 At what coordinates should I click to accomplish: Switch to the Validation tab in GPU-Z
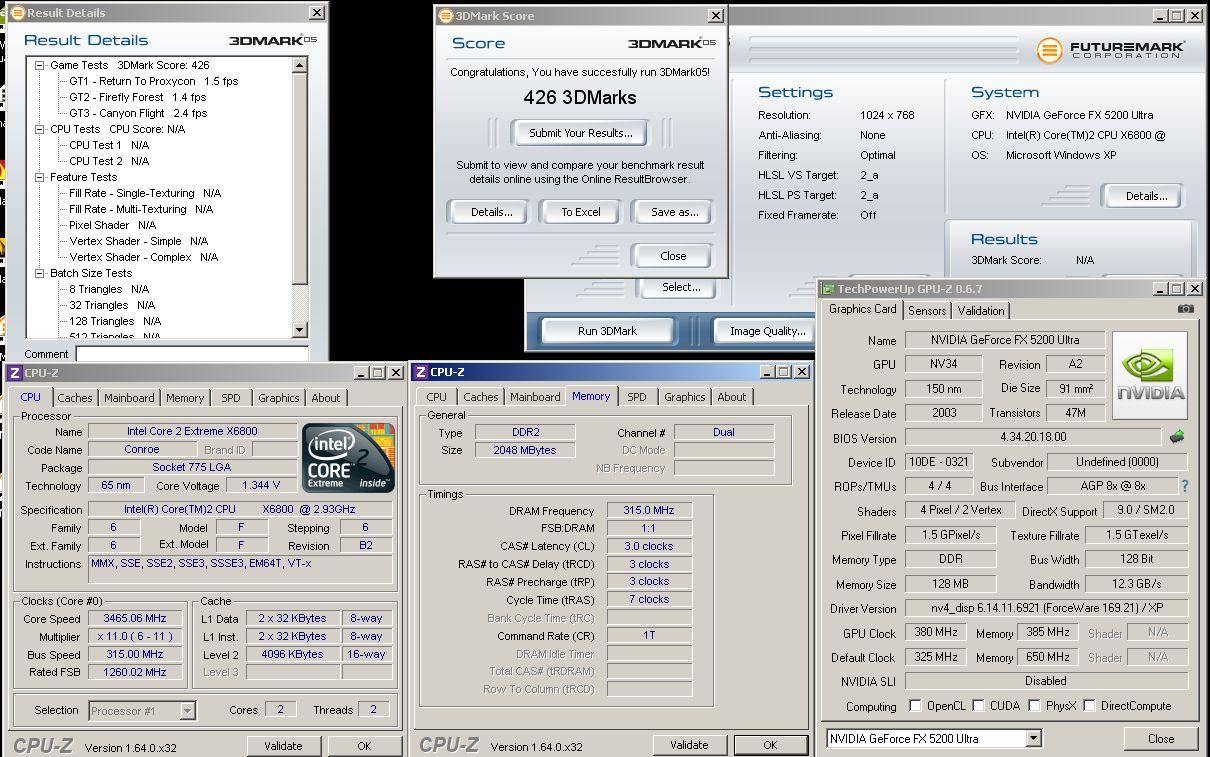[981, 311]
